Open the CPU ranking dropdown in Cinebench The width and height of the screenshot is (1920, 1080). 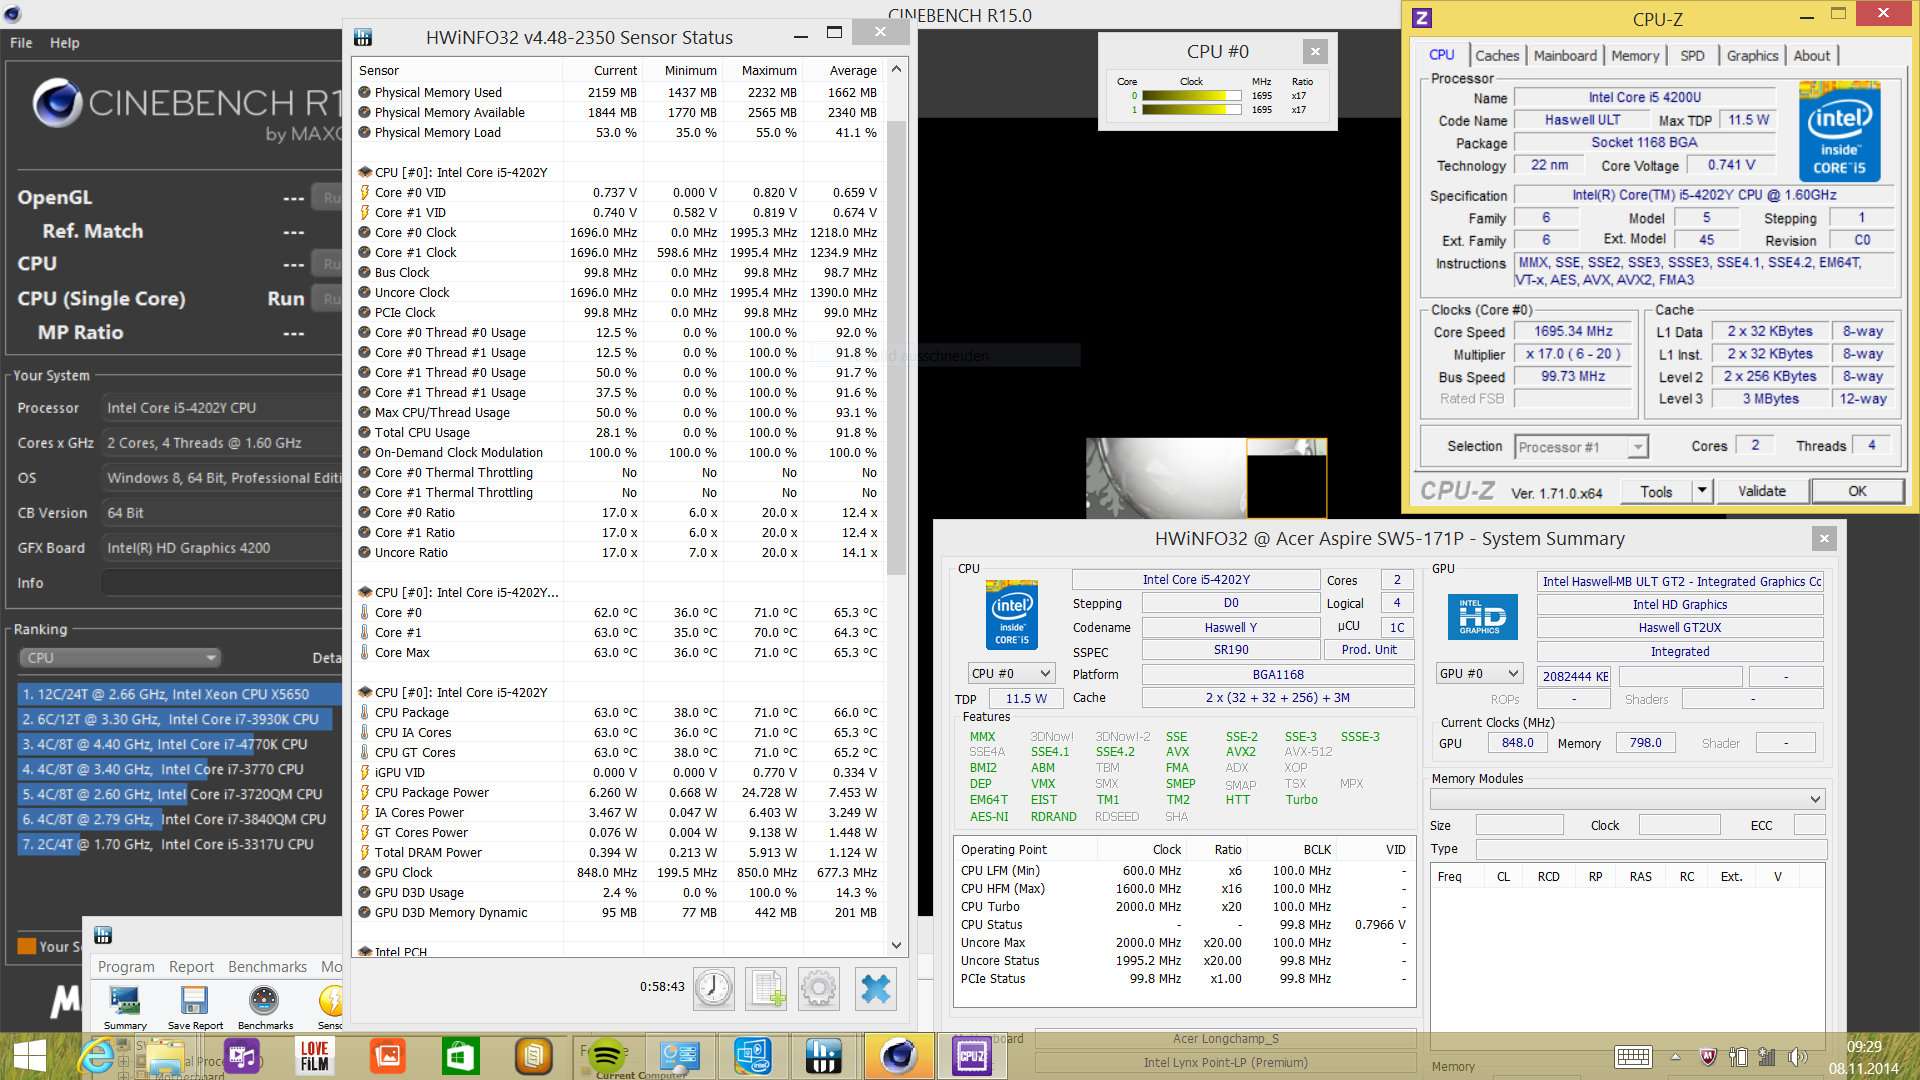[x=120, y=658]
